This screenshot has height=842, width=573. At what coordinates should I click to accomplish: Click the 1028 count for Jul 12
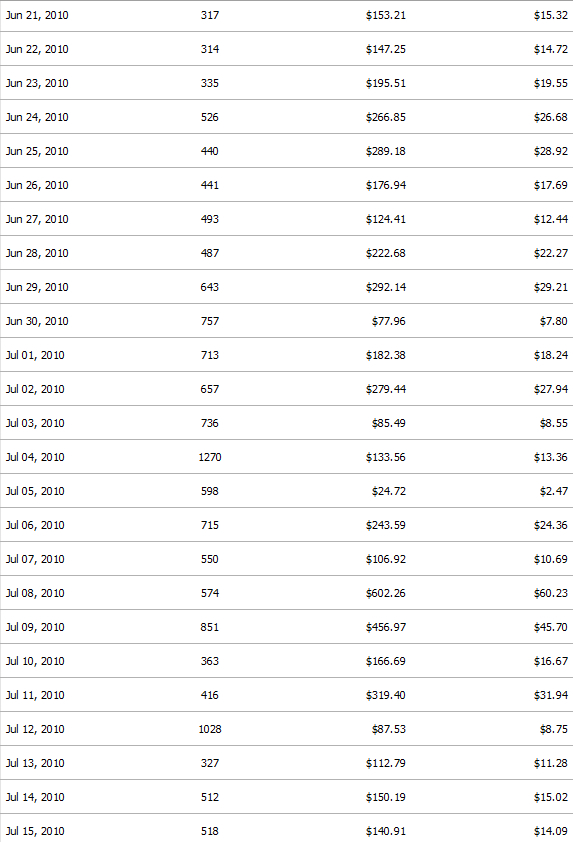pyautogui.click(x=209, y=729)
